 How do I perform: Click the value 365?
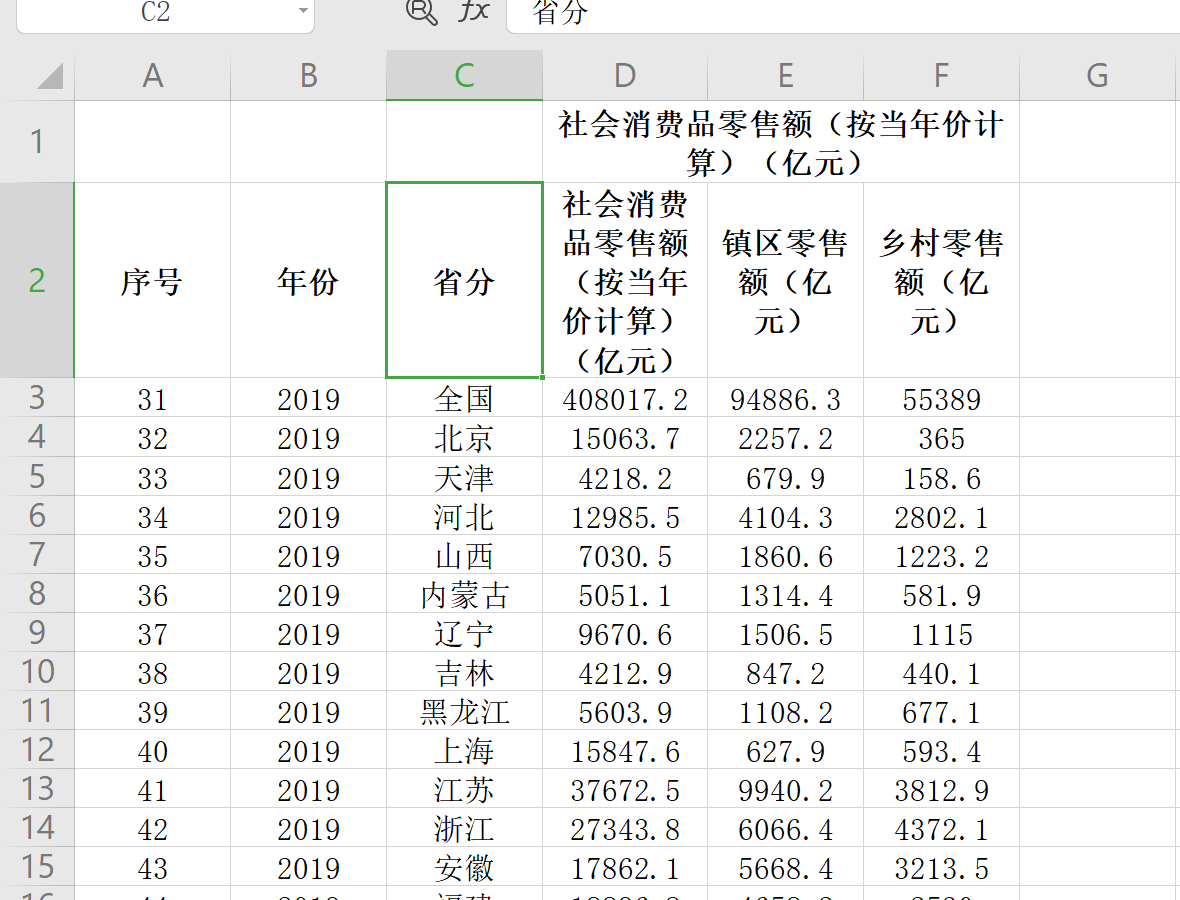tap(941, 438)
